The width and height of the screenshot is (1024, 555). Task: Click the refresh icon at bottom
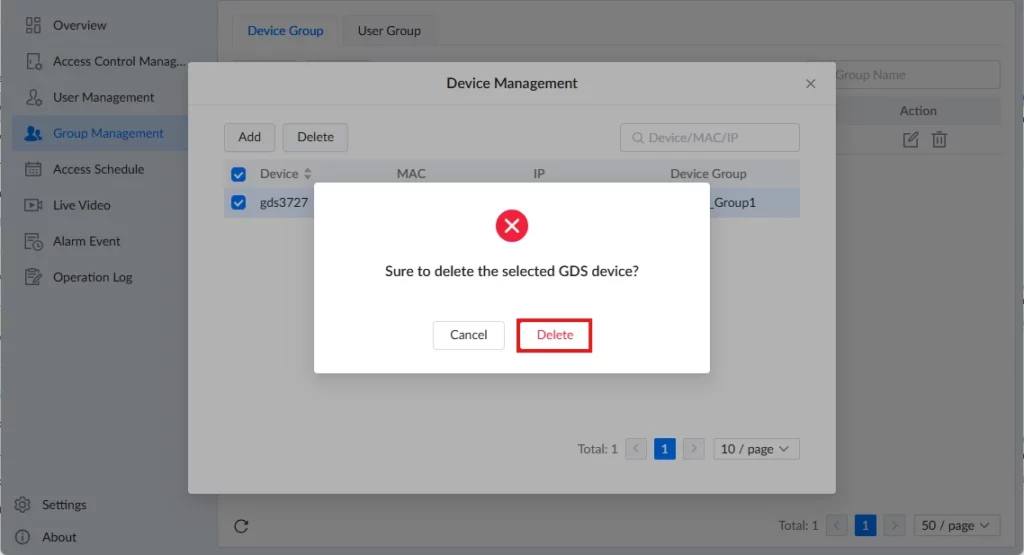(x=241, y=526)
